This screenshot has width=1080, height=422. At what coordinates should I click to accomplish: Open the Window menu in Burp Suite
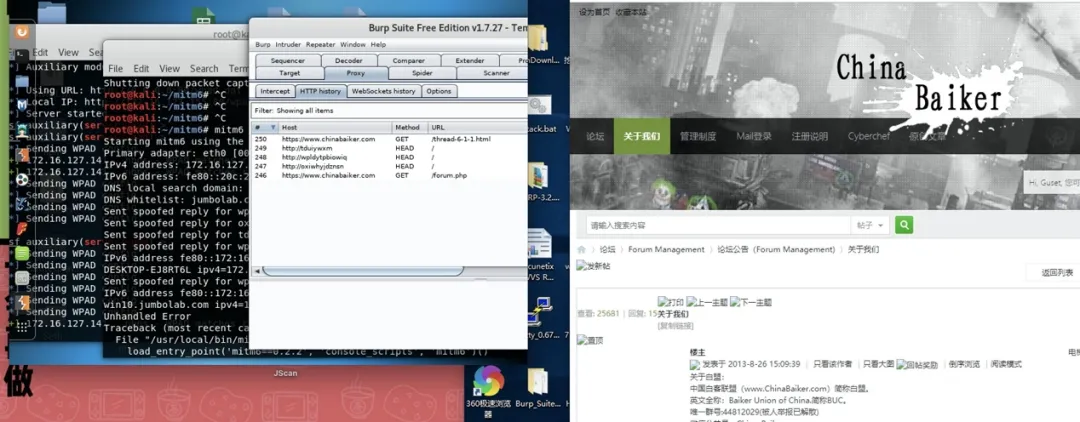click(353, 45)
